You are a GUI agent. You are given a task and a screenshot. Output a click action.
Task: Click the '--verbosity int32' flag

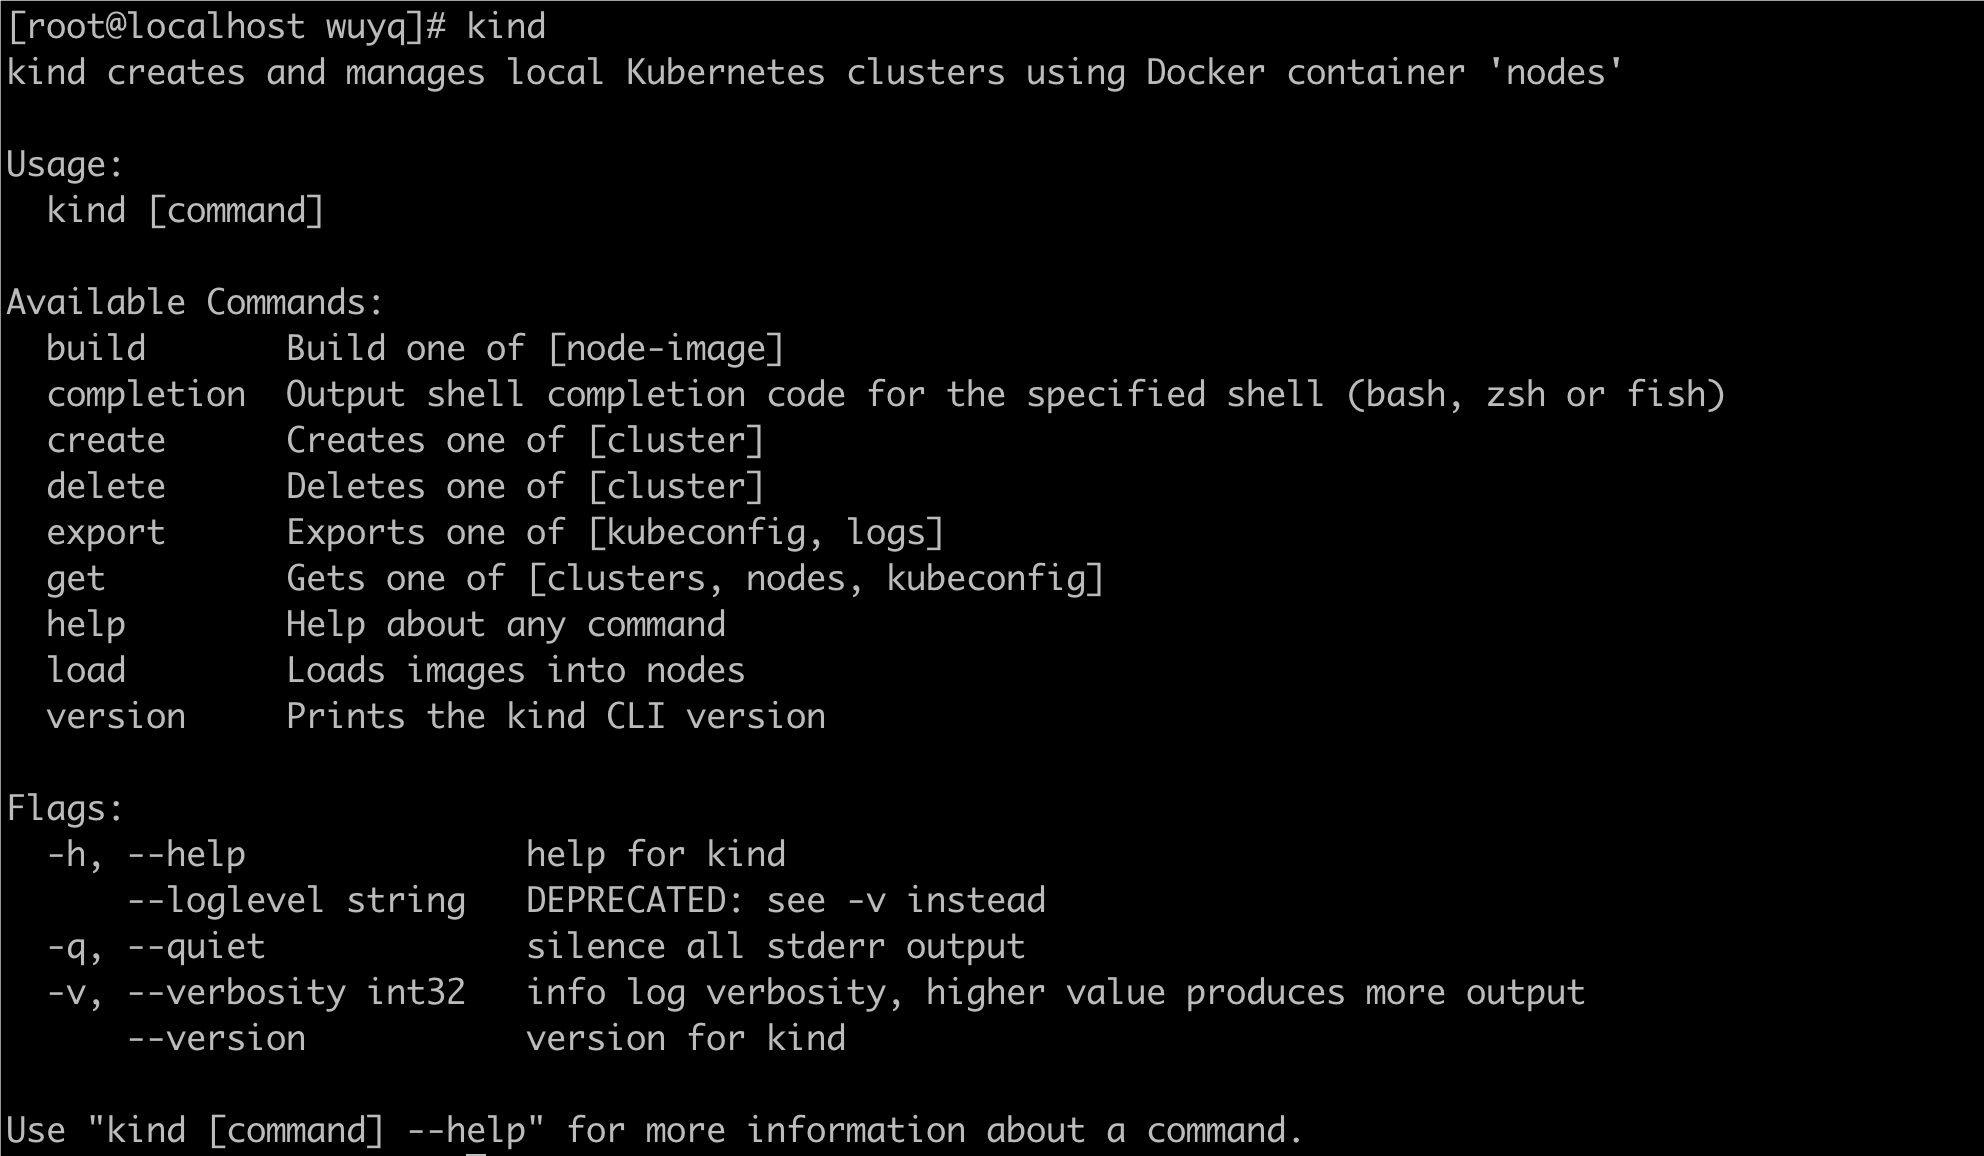296,993
